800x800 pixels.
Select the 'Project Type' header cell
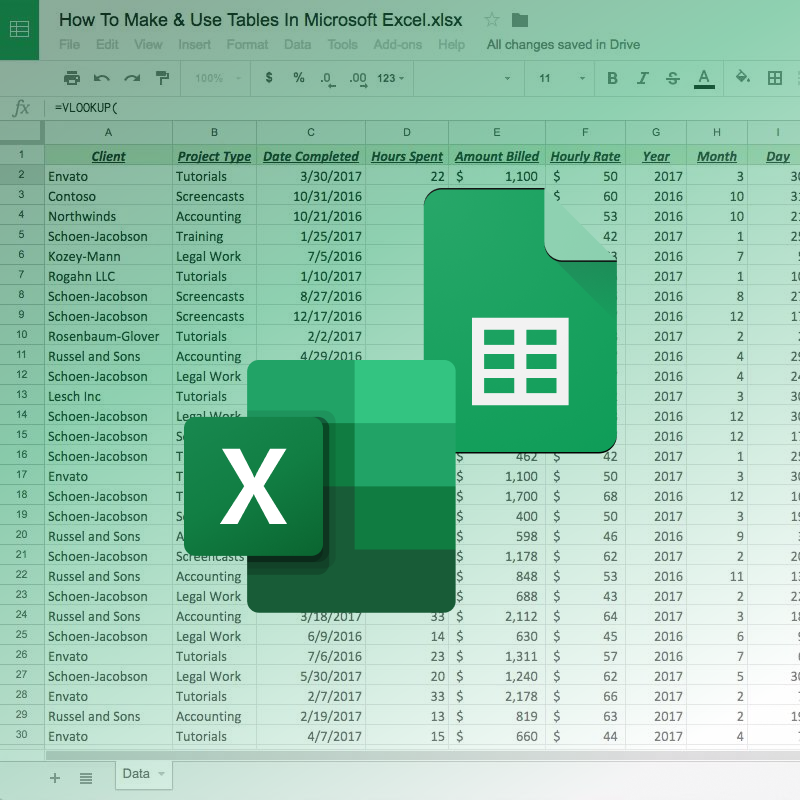pos(214,156)
